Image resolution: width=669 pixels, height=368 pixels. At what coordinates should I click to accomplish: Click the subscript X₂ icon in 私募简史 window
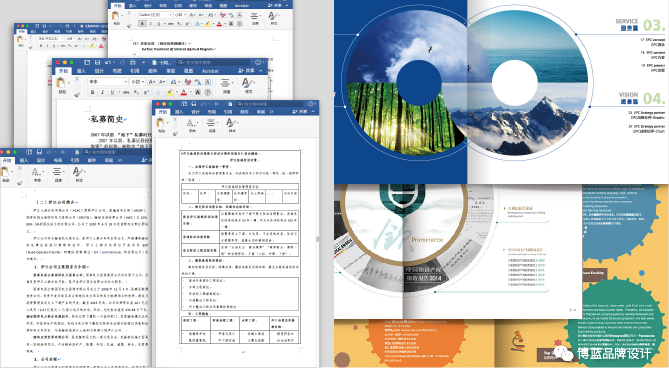(136, 92)
